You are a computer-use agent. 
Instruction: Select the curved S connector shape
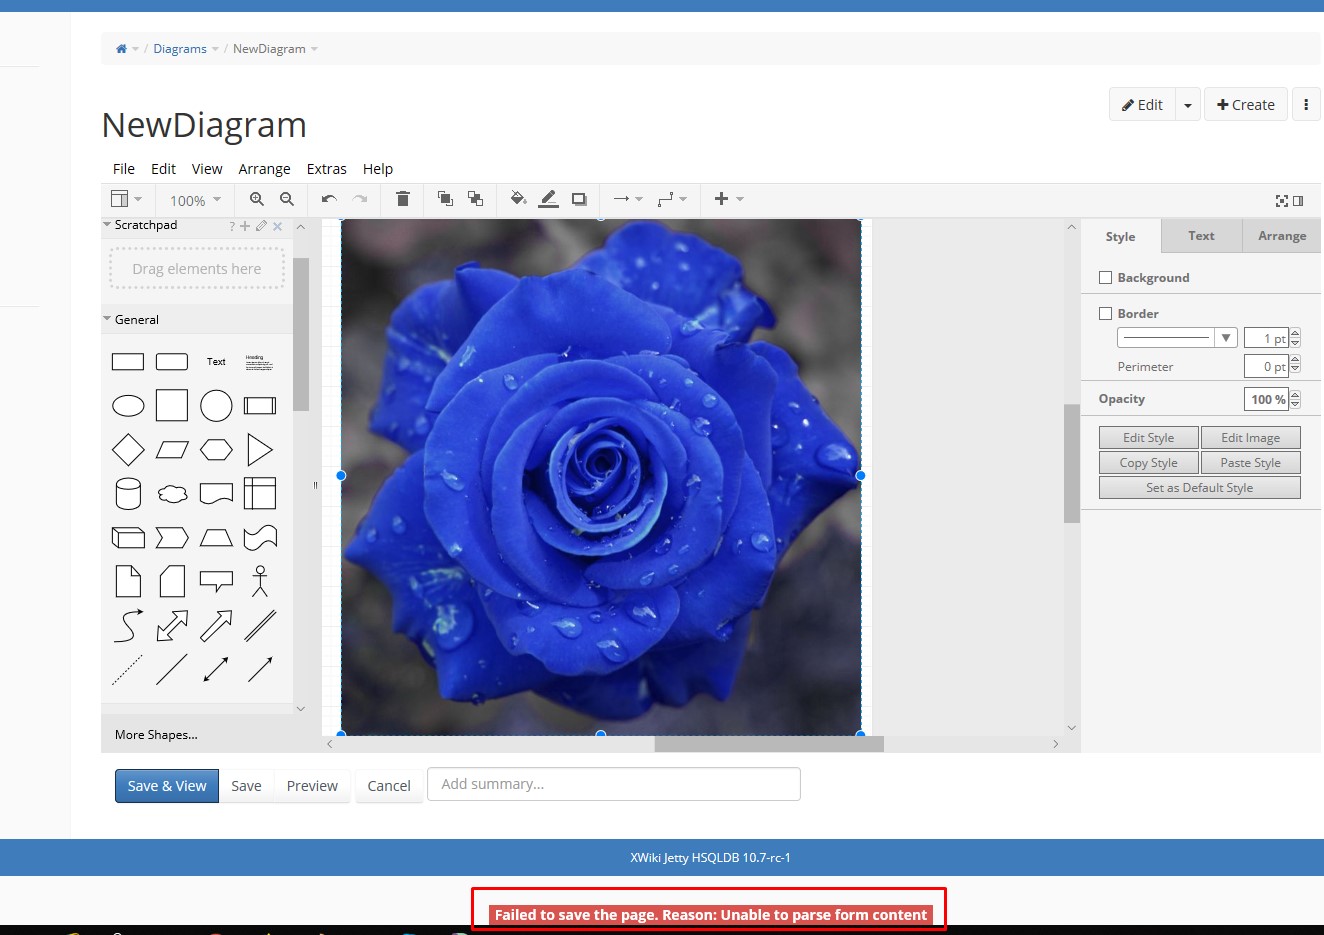click(x=128, y=625)
